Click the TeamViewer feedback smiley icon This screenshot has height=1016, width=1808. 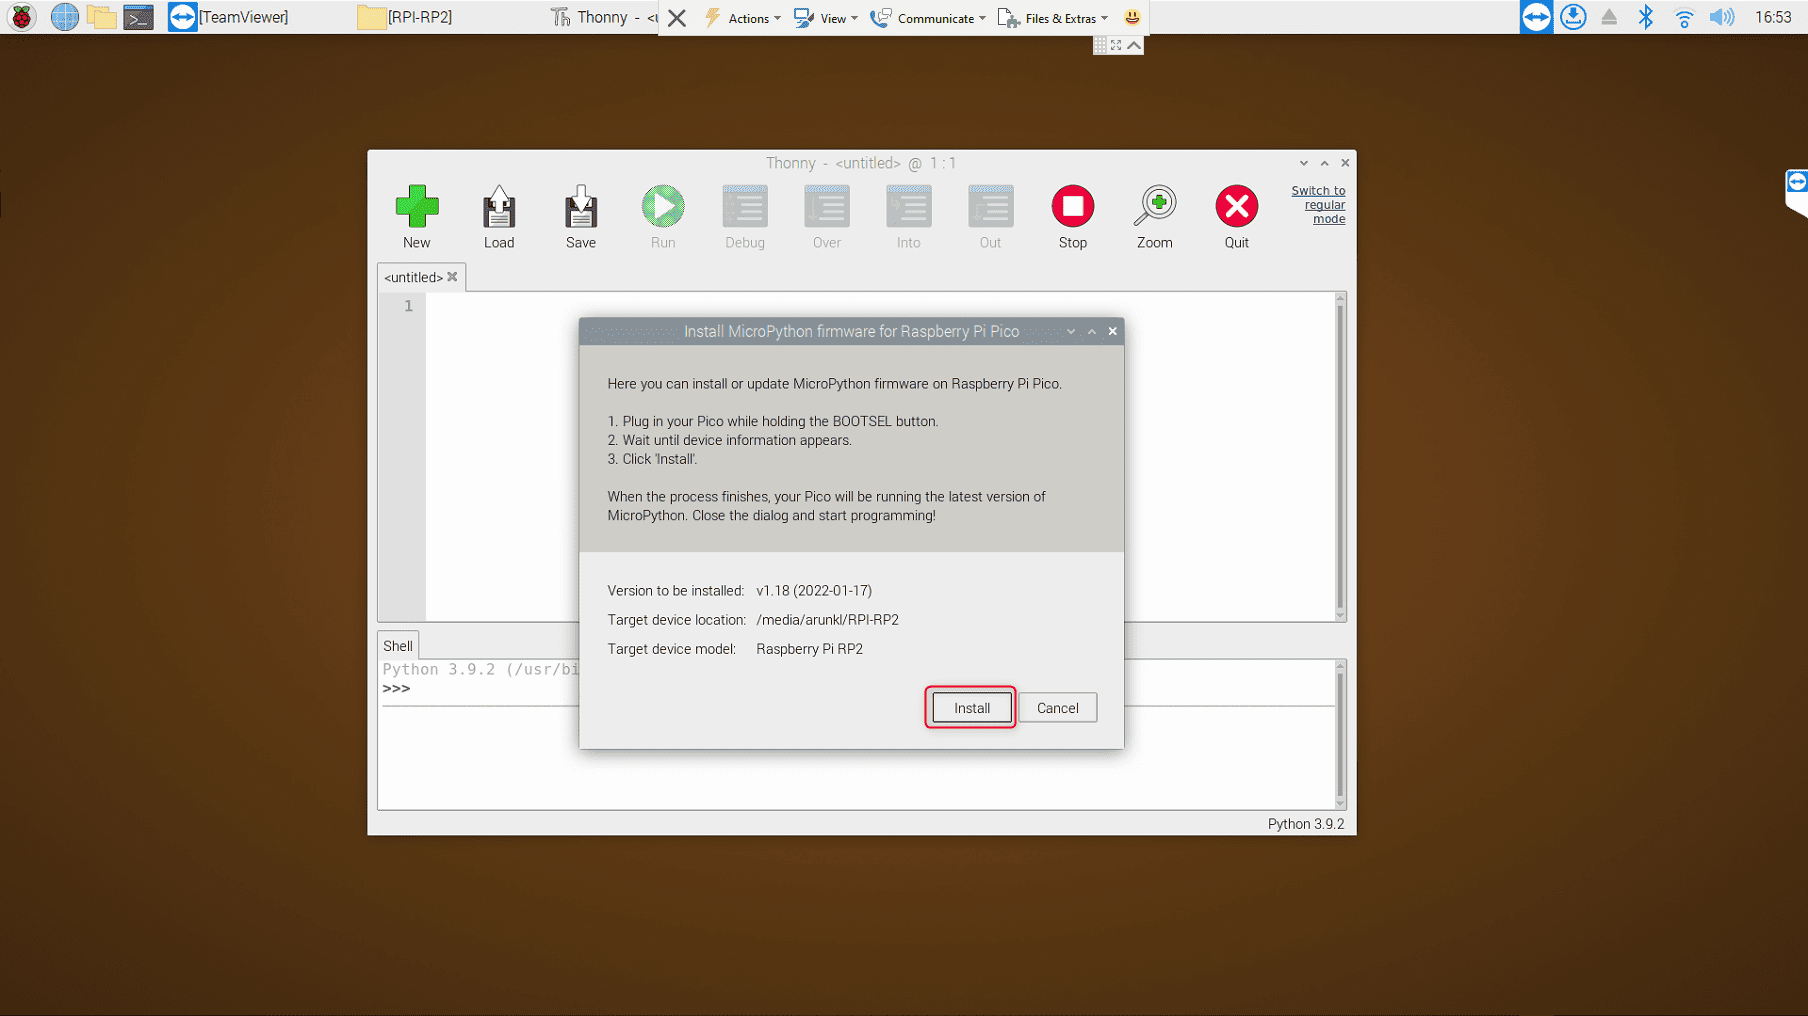pos(1132,17)
